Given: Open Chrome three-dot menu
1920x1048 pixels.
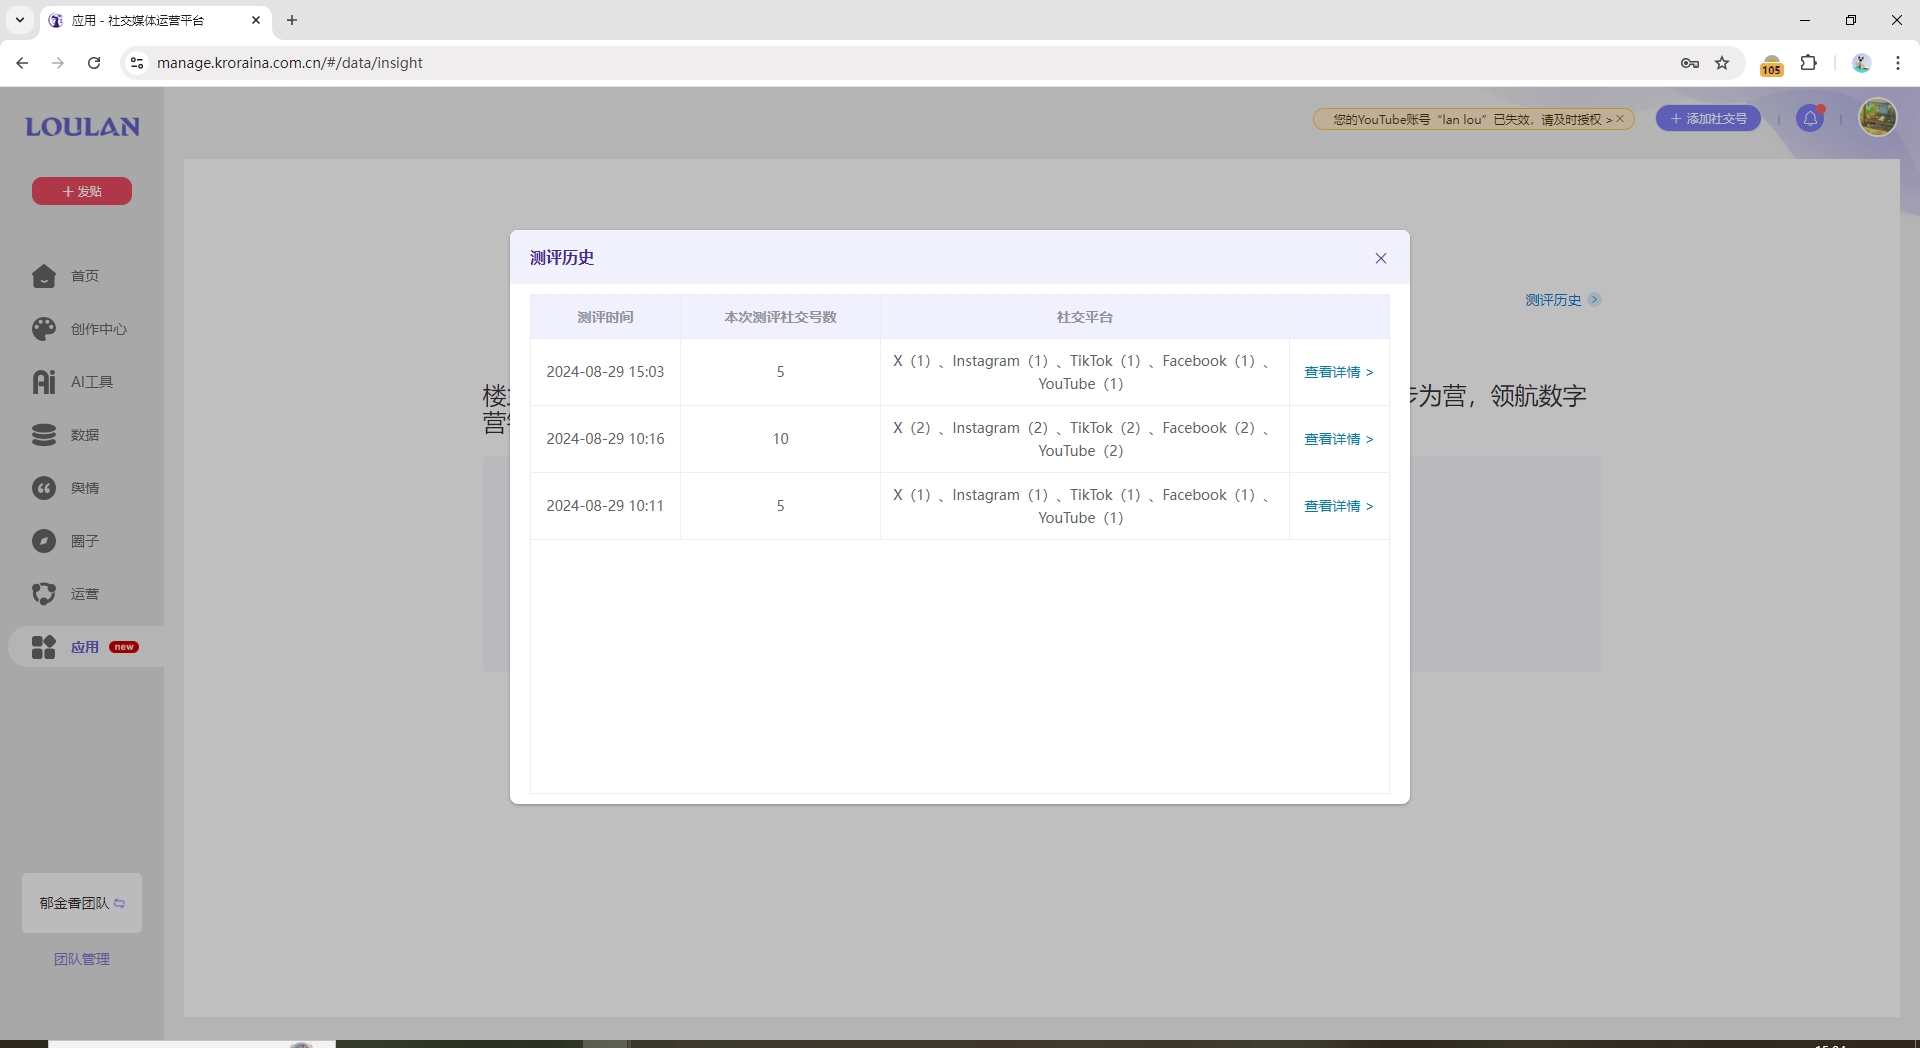Looking at the screenshot, I should pos(1898,63).
